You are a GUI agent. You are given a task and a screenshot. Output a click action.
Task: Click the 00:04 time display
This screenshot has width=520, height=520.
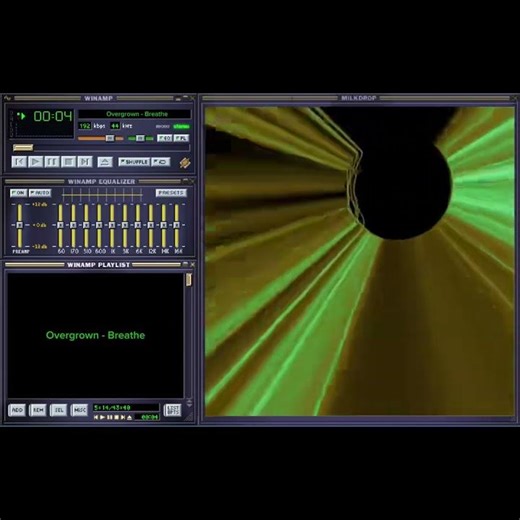[x=53, y=116]
